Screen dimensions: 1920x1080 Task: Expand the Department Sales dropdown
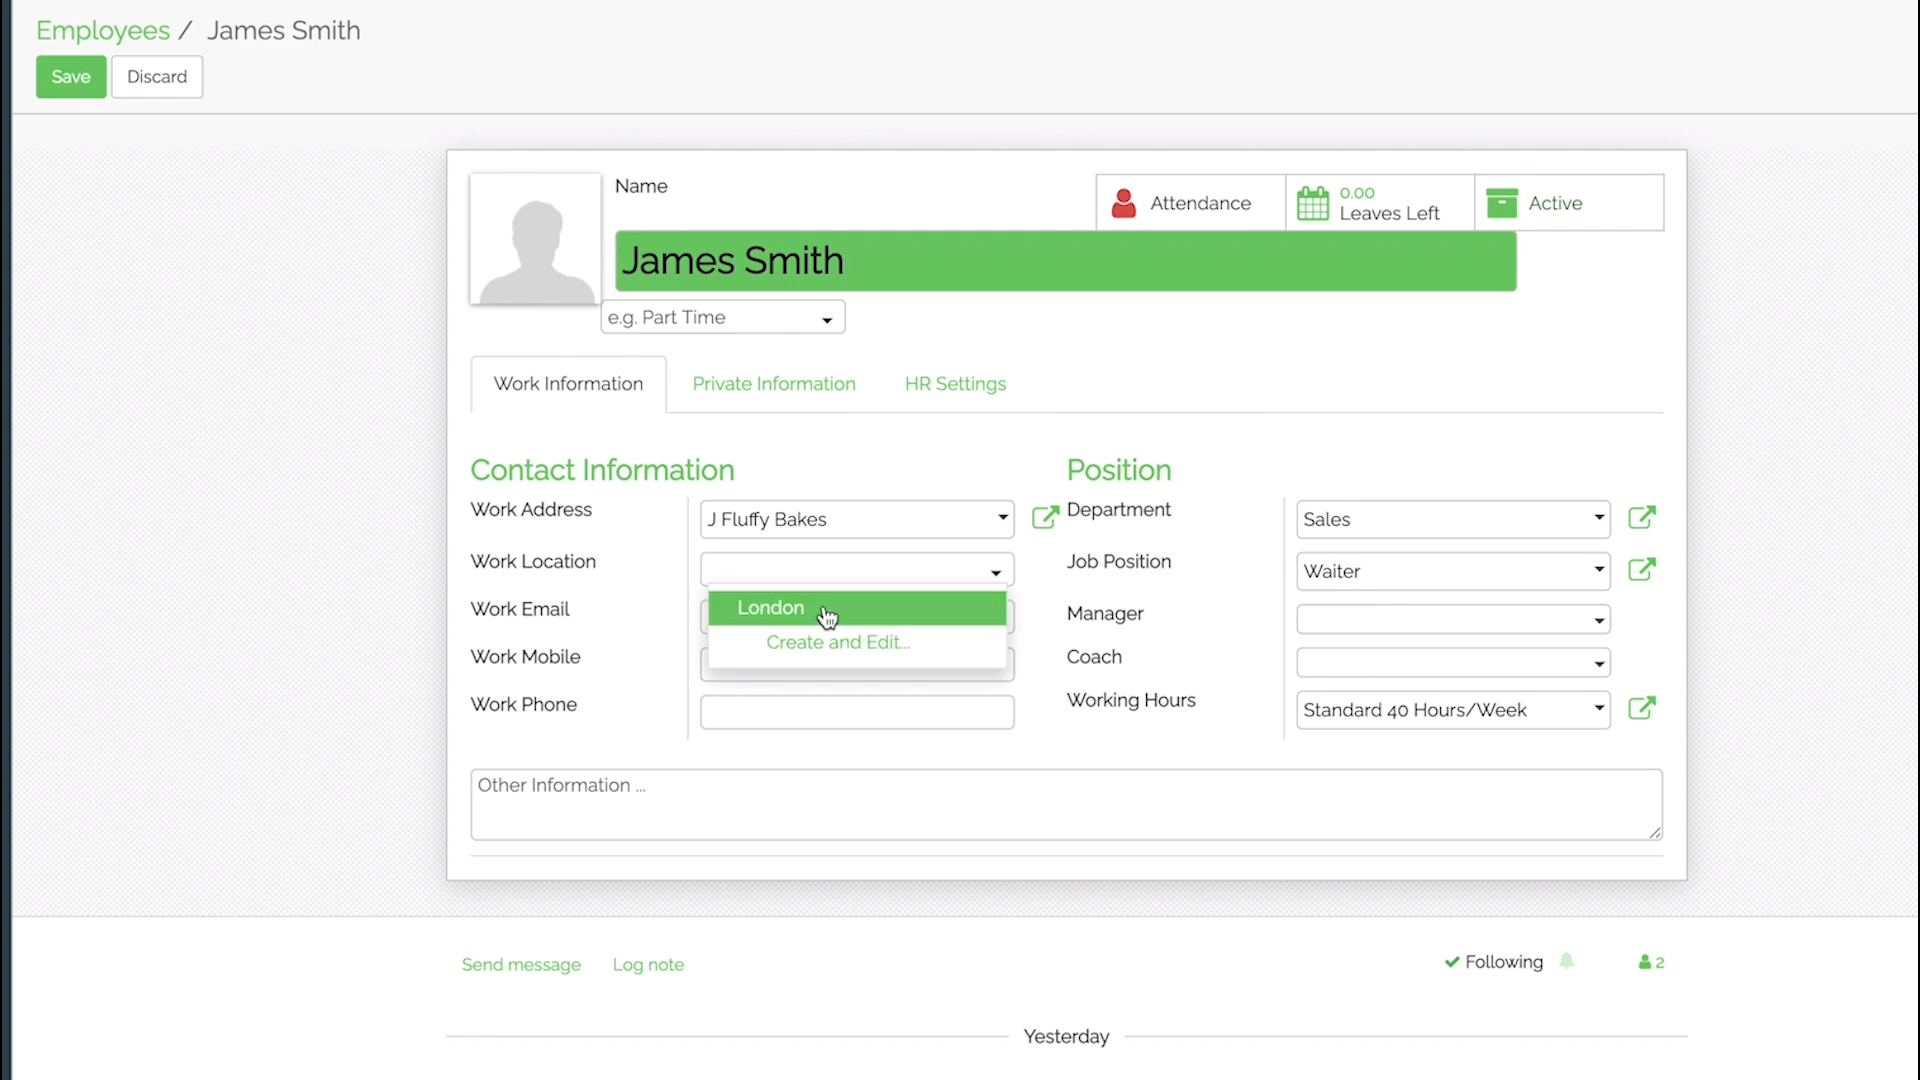coord(1598,518)
